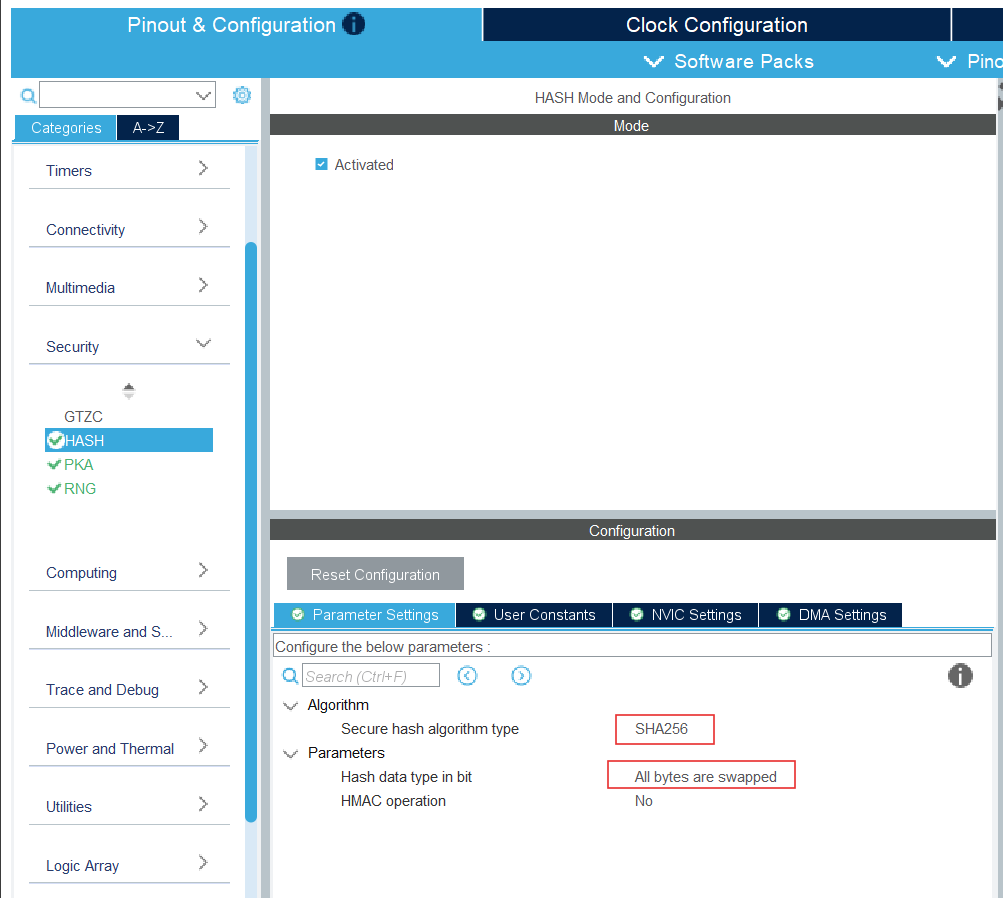Click the info icon beside Pinout & Configuration
This screenshot has width=1003, height=898.
coord(353,24)
